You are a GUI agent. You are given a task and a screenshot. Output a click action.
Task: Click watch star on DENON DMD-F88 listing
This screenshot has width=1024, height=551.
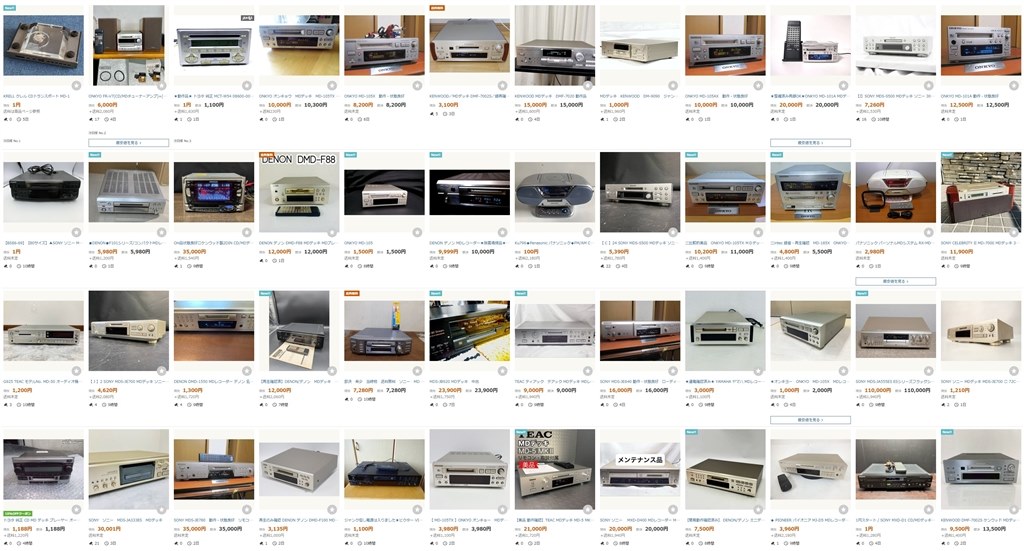332,232
